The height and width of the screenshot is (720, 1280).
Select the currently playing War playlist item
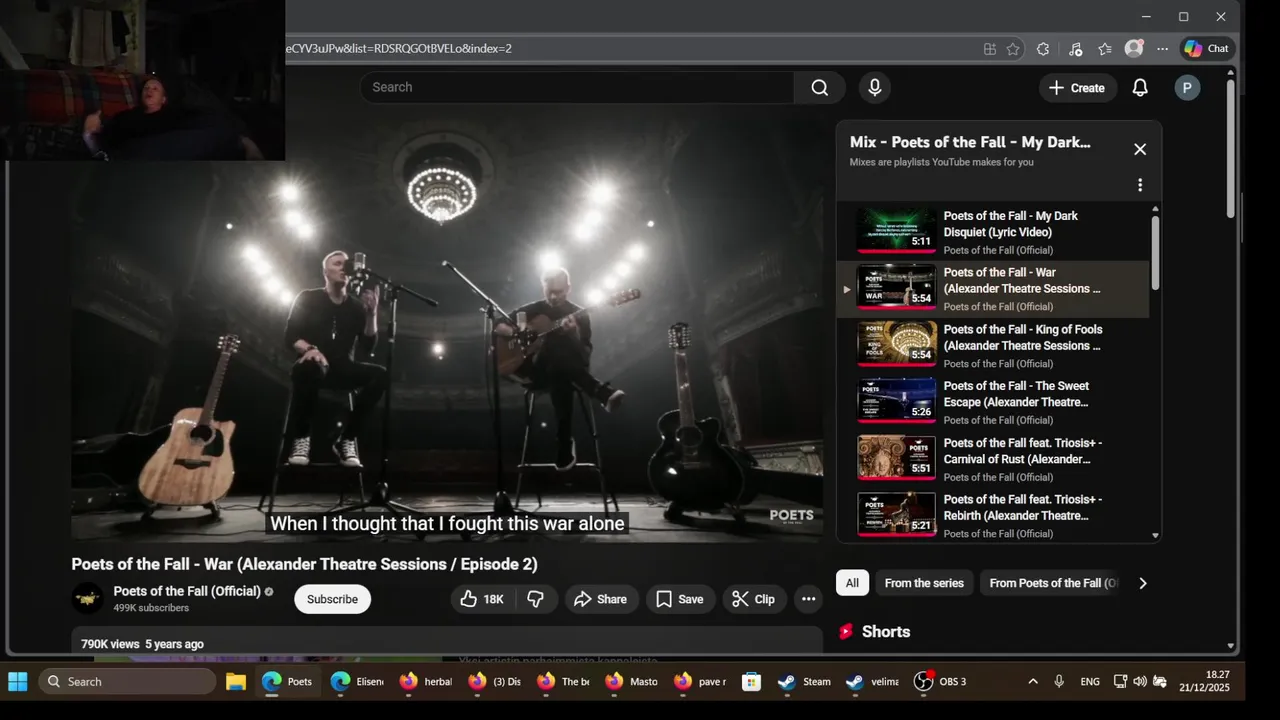point(993,289)
